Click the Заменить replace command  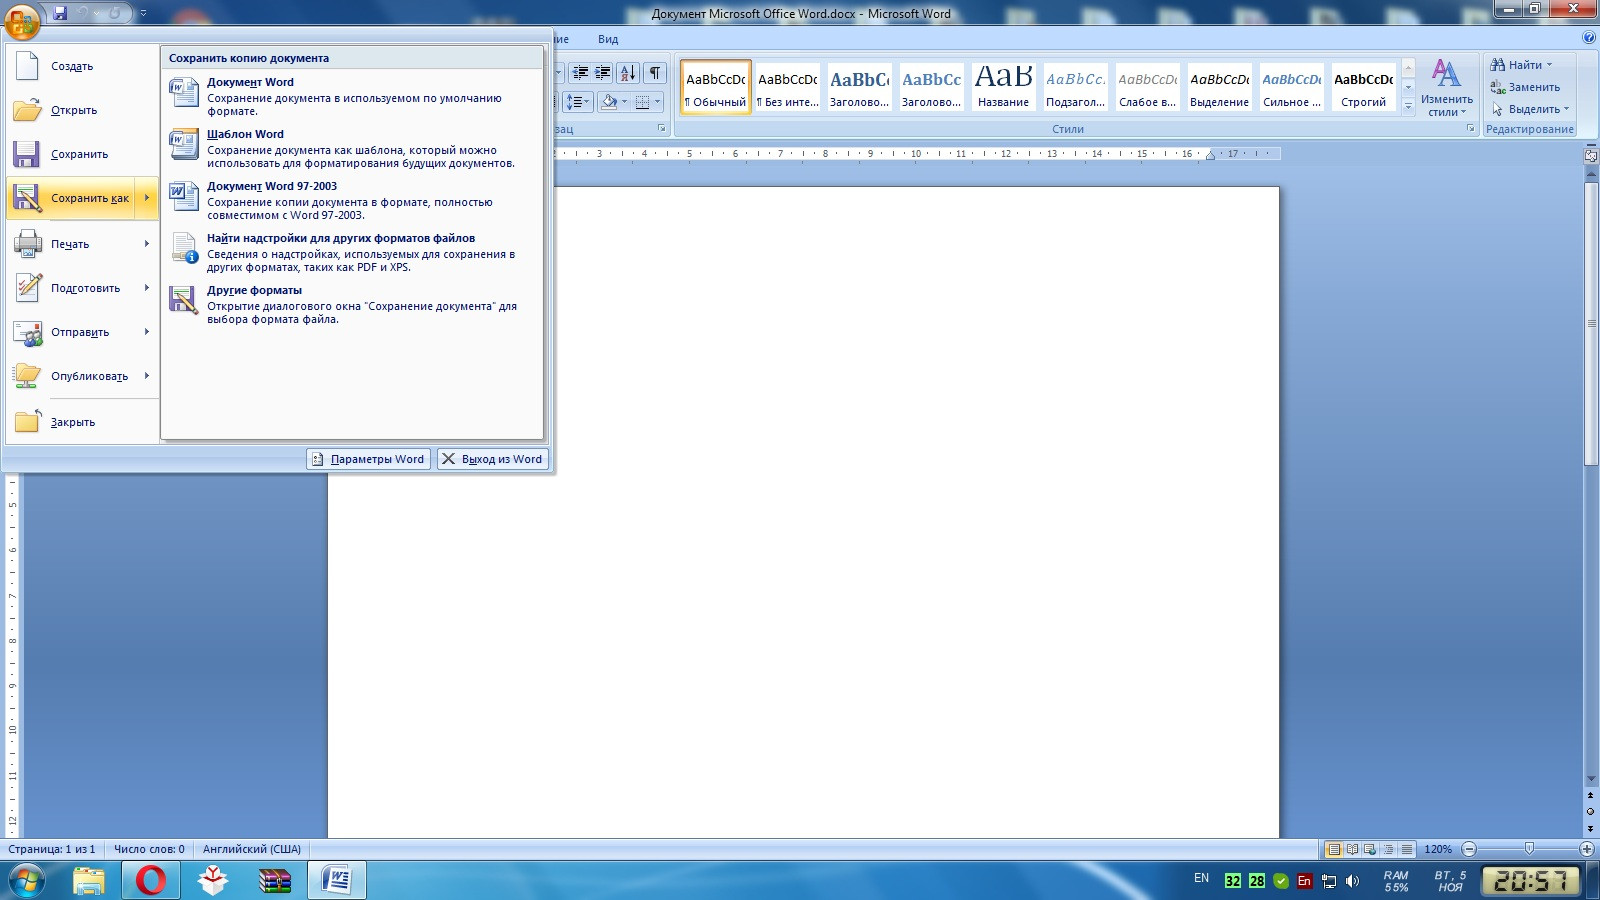click(1525, 87)
